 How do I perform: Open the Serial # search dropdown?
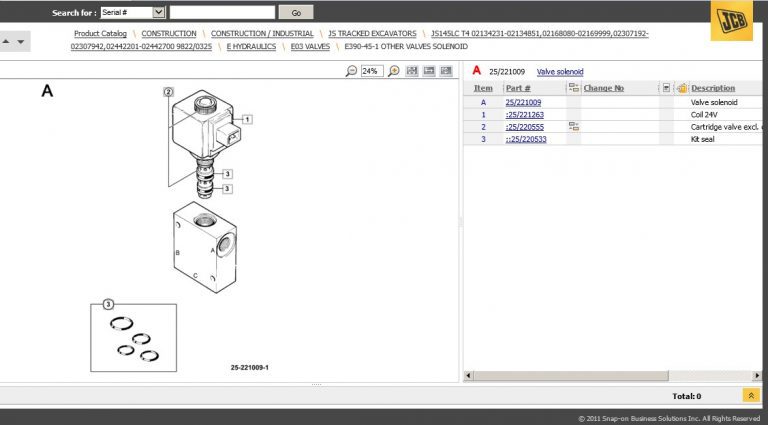(x=159, y=12)
